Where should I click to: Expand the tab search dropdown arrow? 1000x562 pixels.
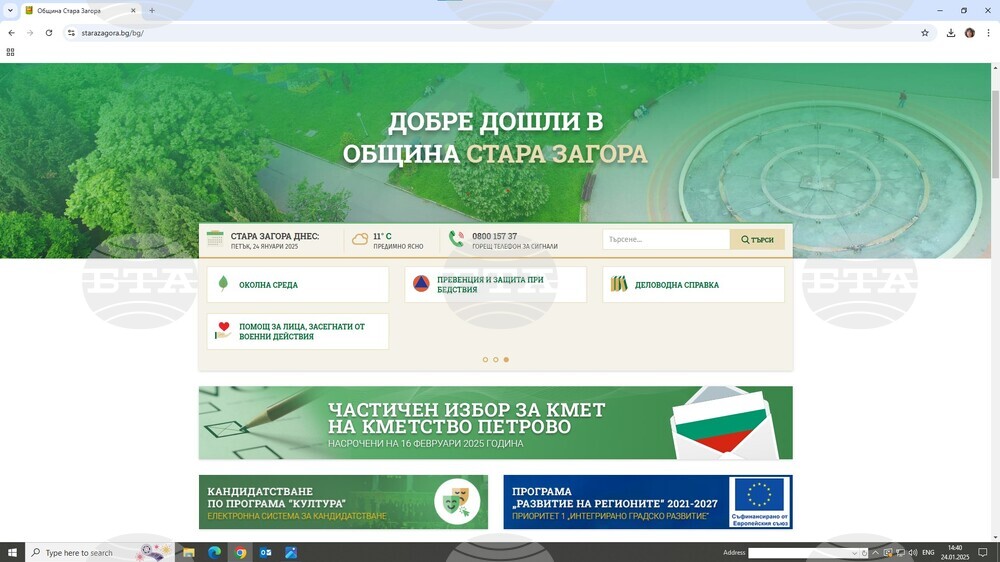coord(10,10)
